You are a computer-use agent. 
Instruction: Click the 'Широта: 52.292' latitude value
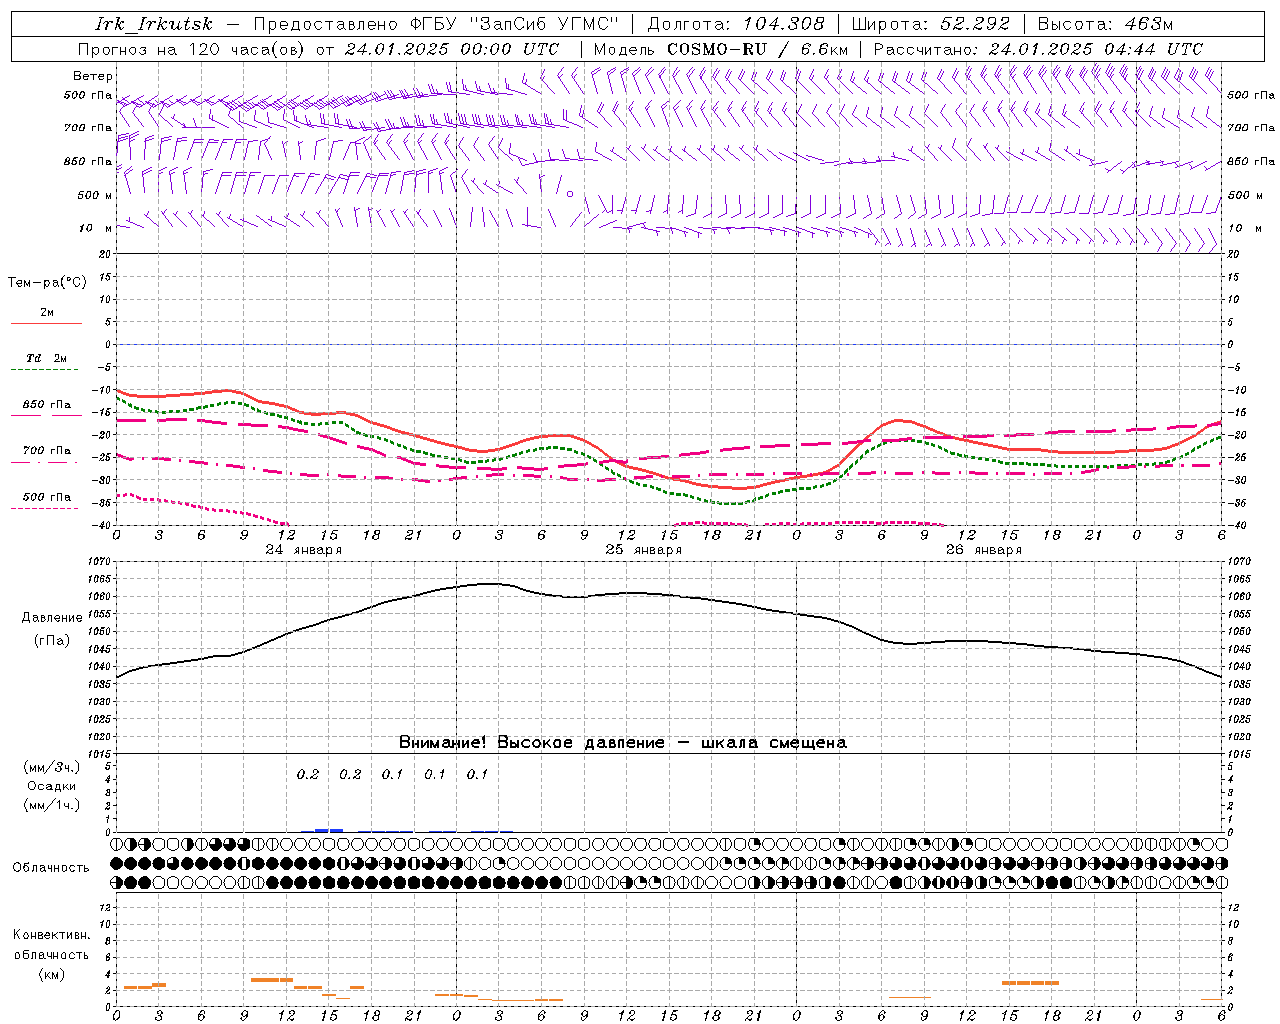click(930, 24)
